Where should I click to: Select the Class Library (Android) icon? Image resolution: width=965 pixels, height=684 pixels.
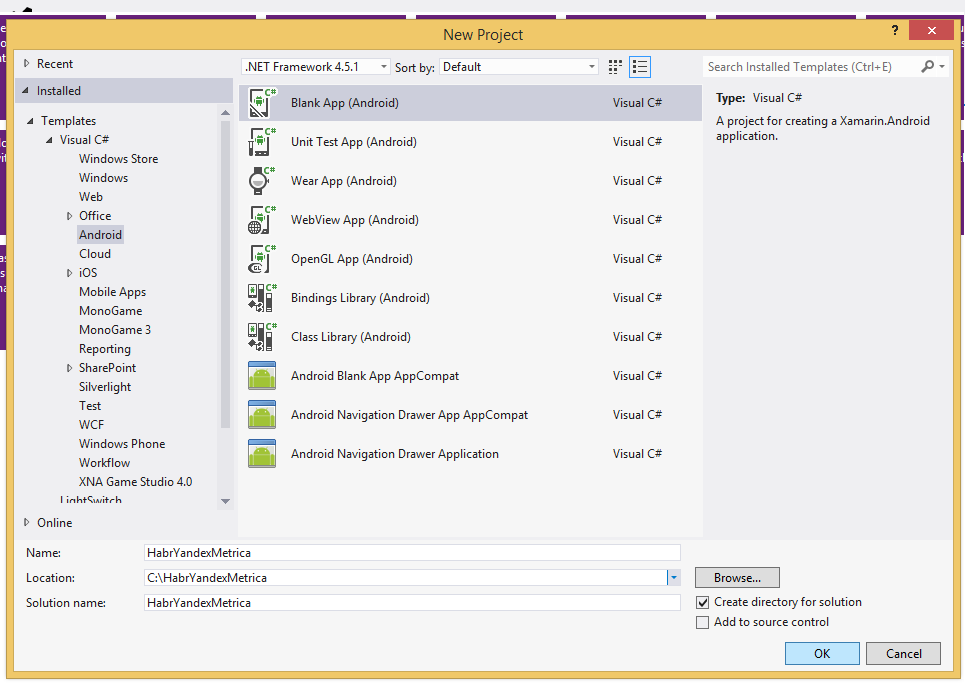coord(262,337)
